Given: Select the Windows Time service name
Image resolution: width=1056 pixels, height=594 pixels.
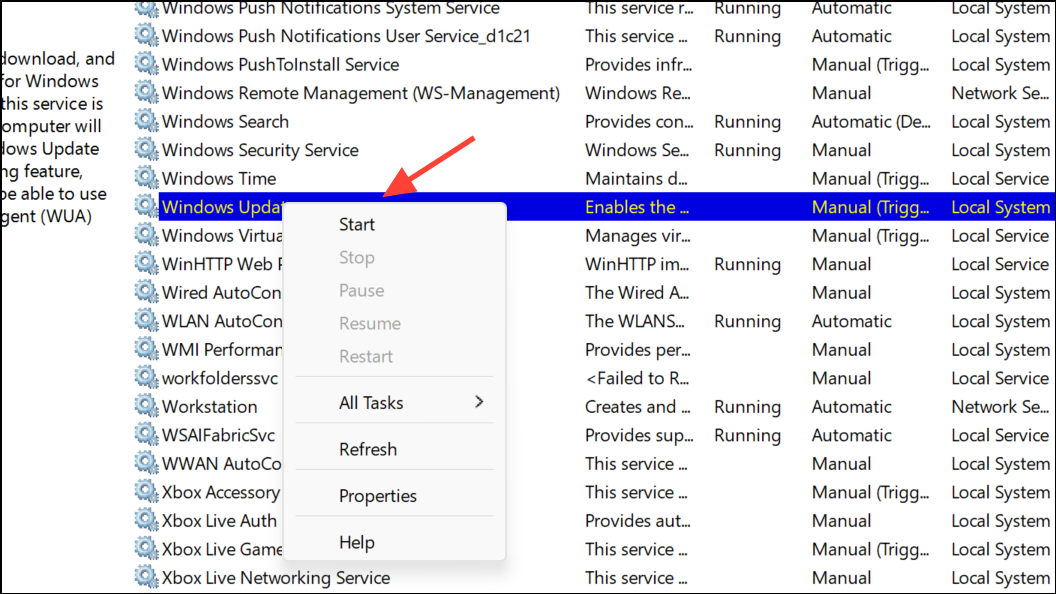Looking at the screenshot, I should point(219,178).
